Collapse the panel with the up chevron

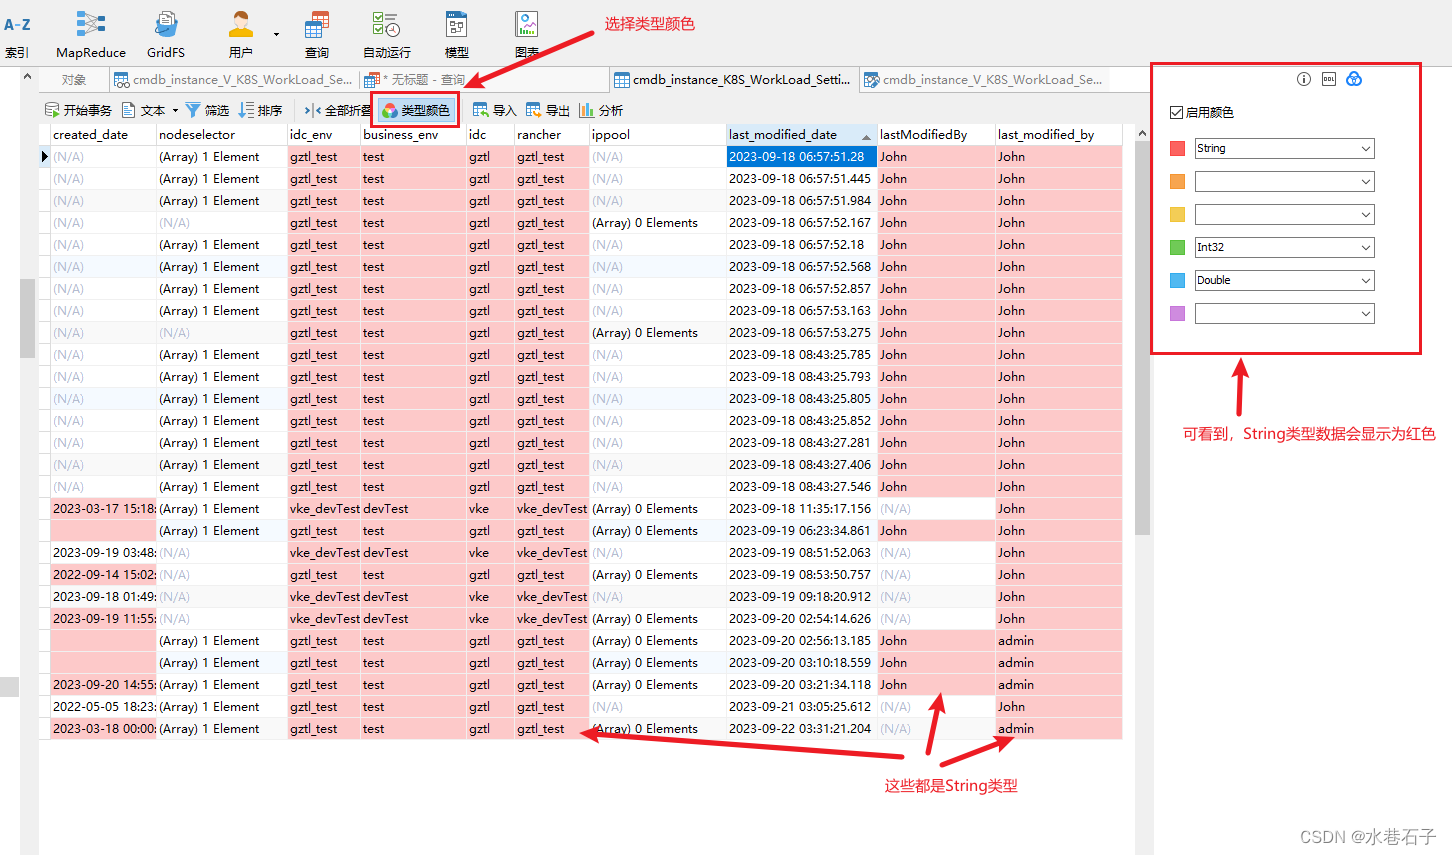coord(27,77)
